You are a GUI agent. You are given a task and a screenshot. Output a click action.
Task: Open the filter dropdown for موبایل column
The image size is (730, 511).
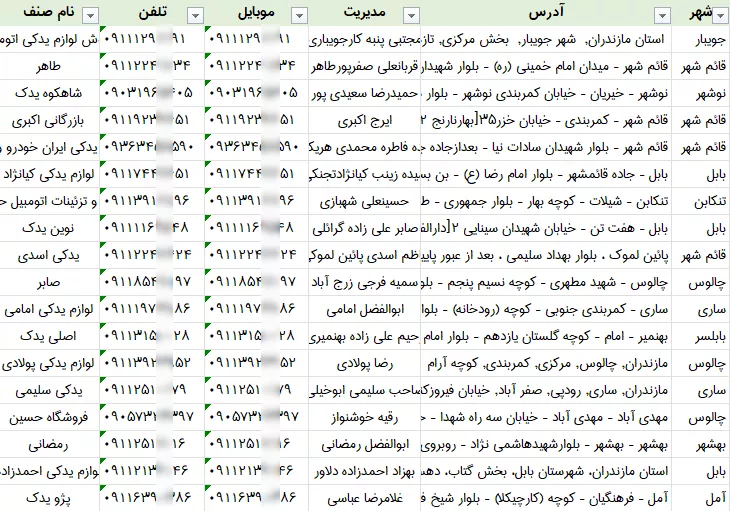[299, 16]
